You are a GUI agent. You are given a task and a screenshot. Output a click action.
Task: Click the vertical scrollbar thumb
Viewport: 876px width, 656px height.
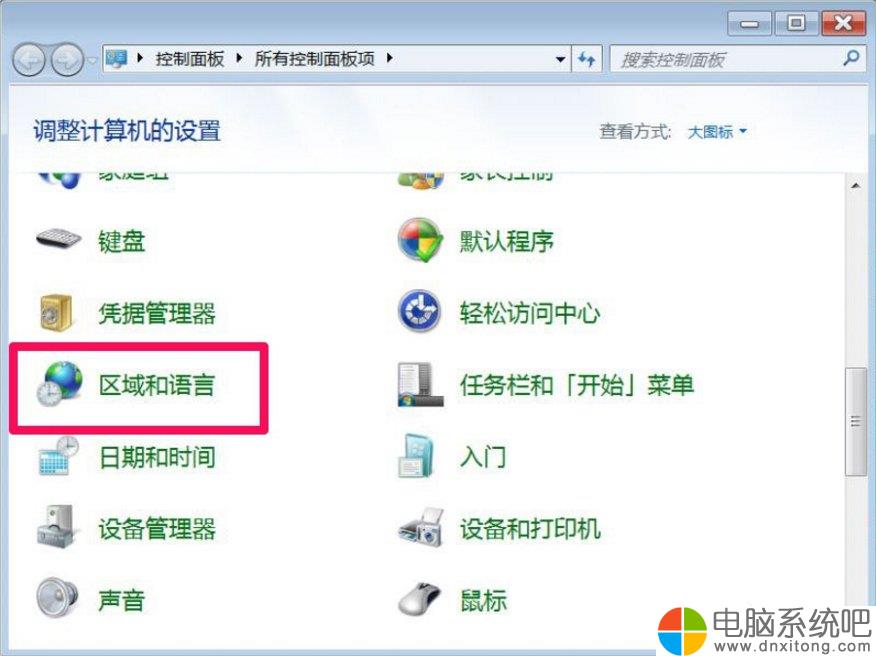tap(855, 422)
